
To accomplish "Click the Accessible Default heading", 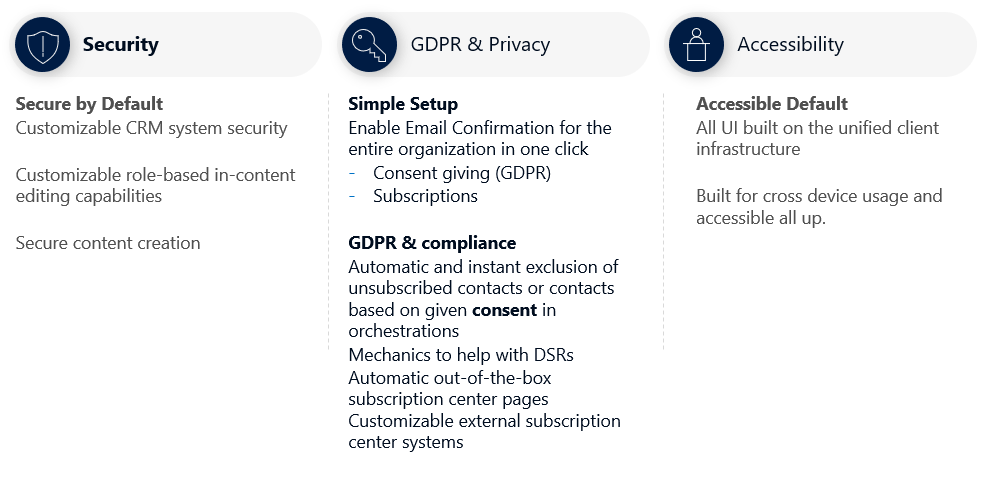I will [772, 104].
